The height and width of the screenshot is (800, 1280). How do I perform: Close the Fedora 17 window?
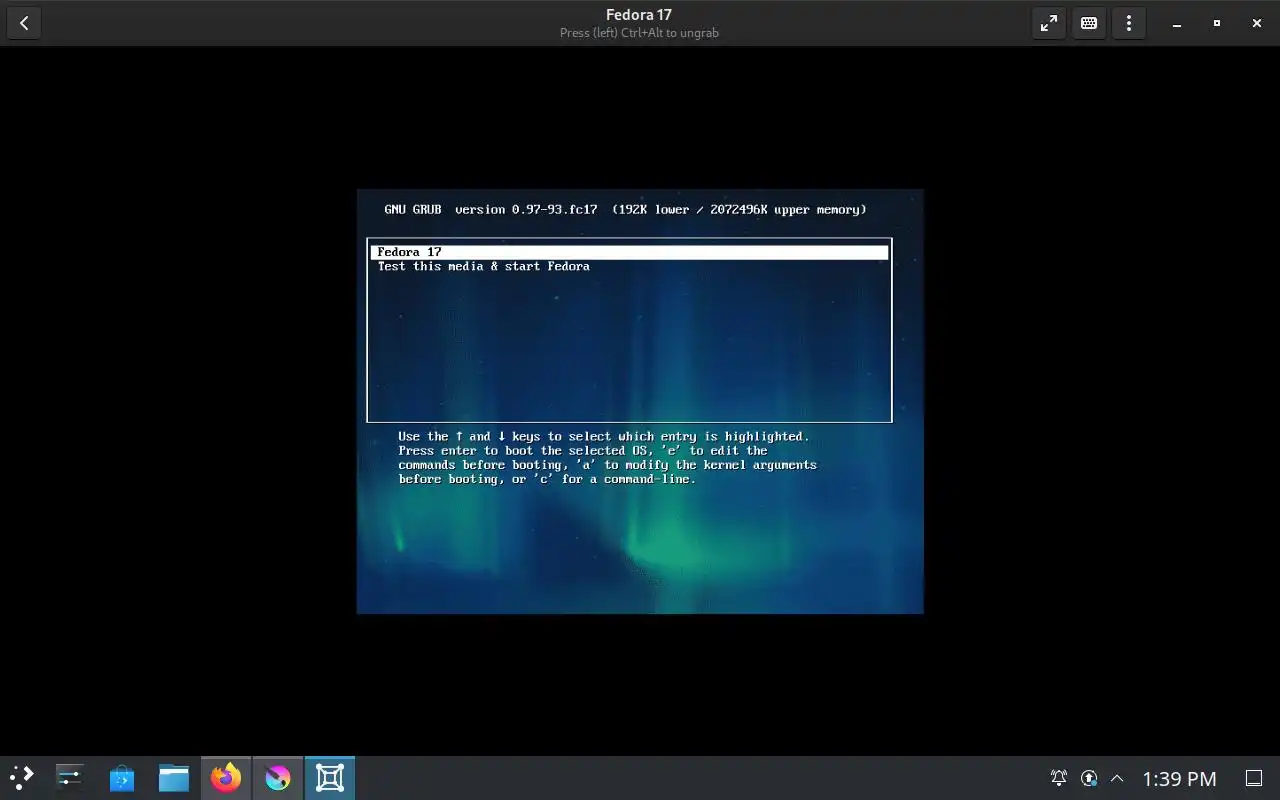[x=1257, y=23]
